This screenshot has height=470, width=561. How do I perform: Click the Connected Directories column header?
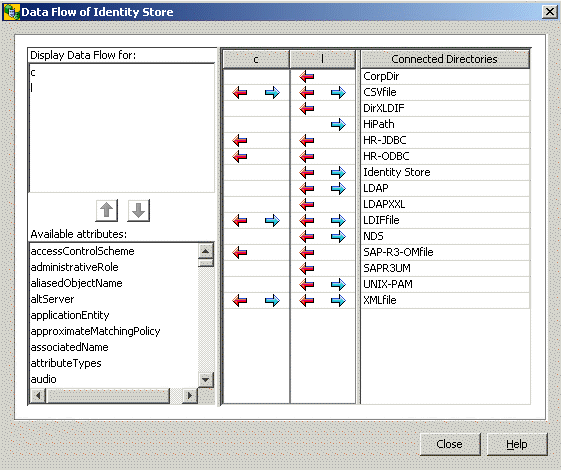pyautogui.click(x=445, y=59)
